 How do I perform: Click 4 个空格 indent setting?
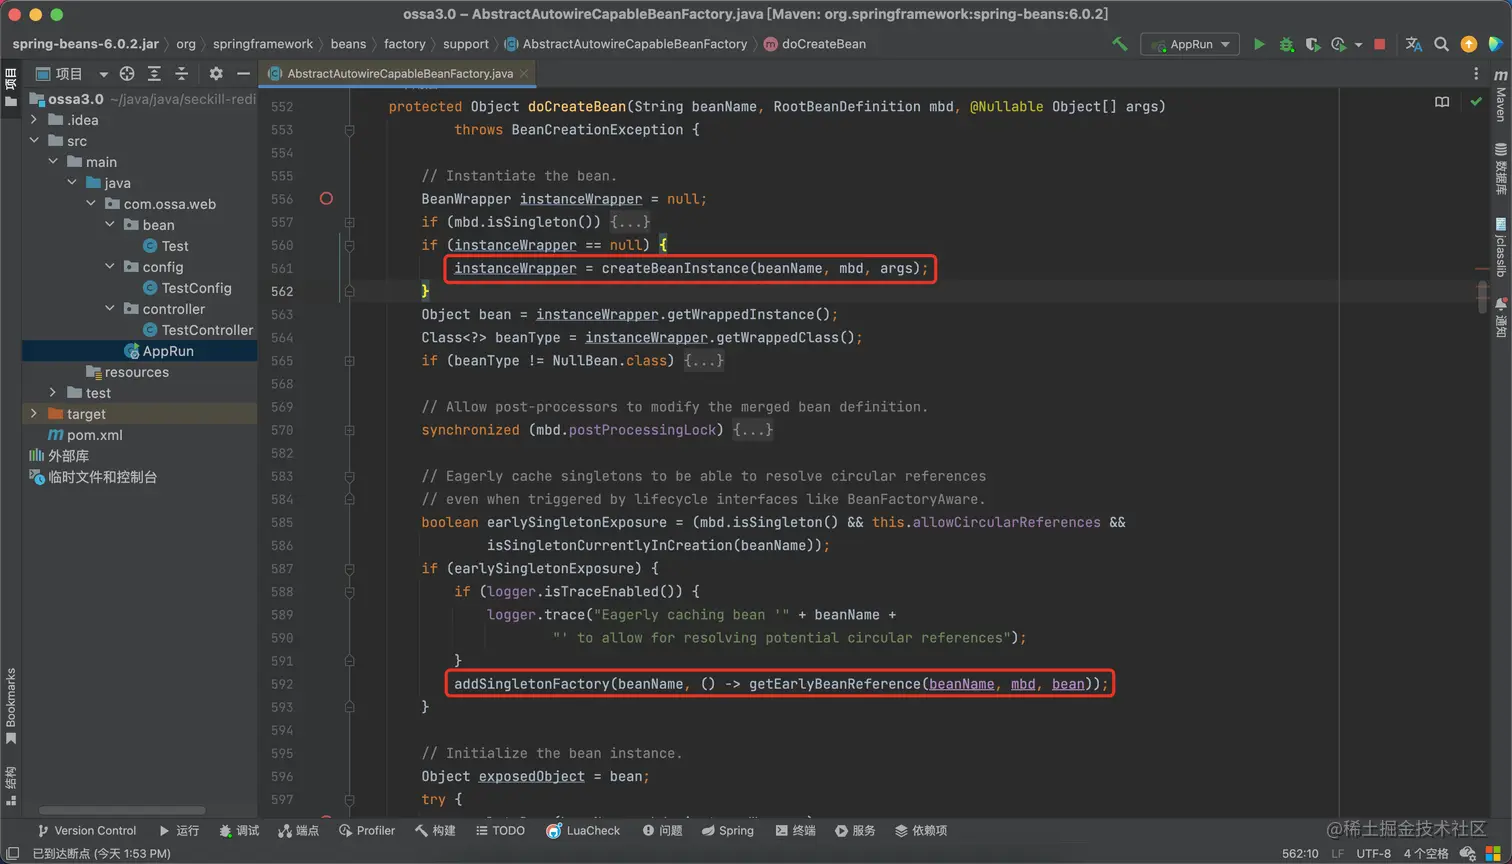point(1426,853)
